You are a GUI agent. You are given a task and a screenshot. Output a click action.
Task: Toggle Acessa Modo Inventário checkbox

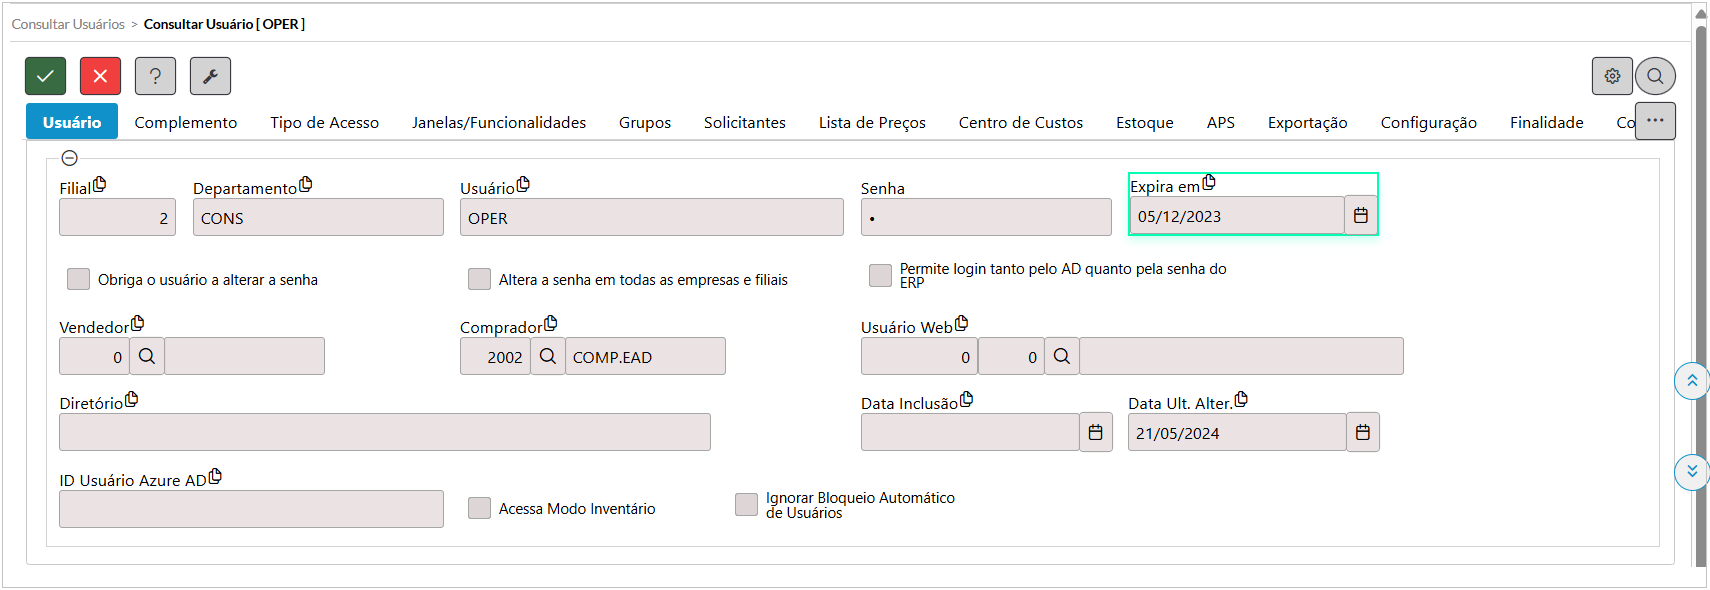[x=479, y=508]
